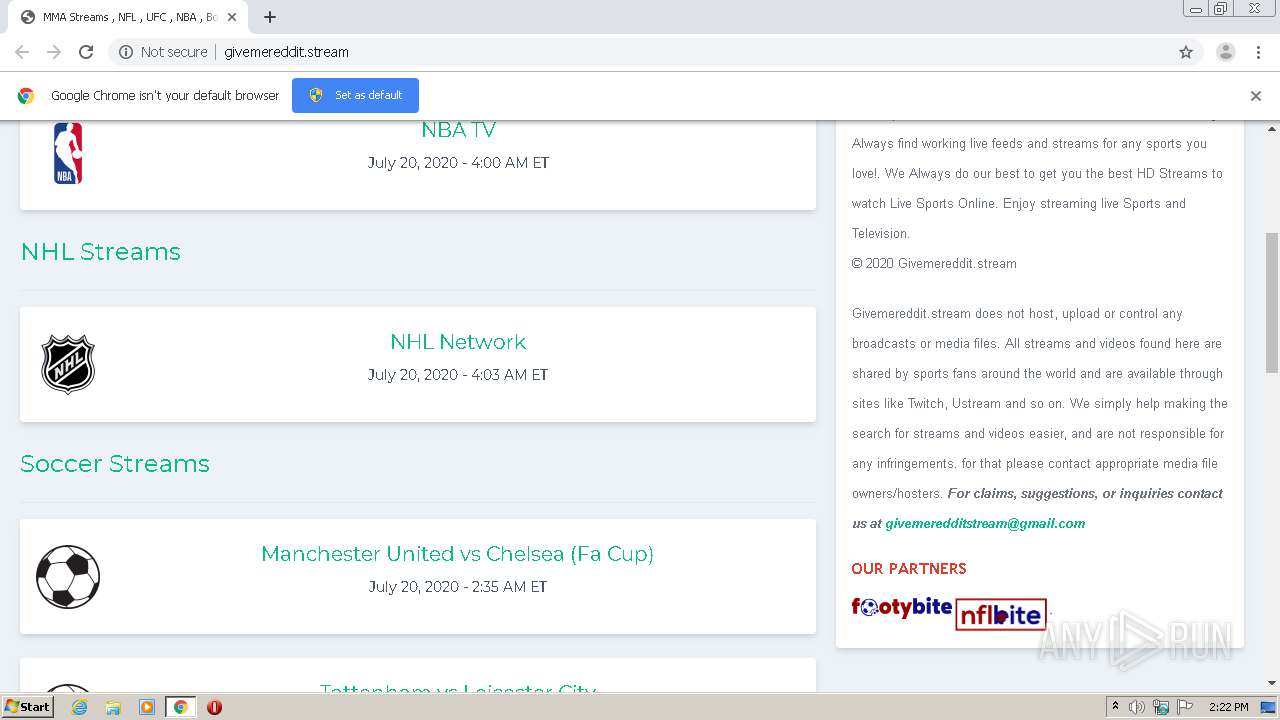Click the 2:22 PM system clock

1228,707
